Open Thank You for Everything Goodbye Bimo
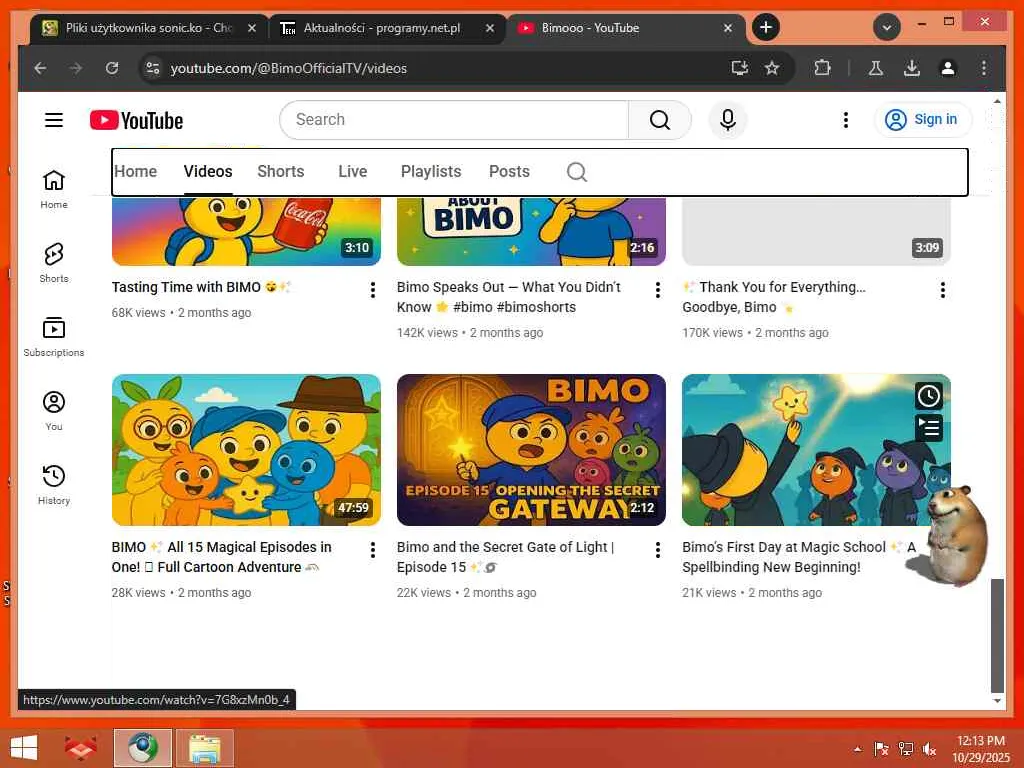This screenshot has height=768, width=1024. click(775, 297)
